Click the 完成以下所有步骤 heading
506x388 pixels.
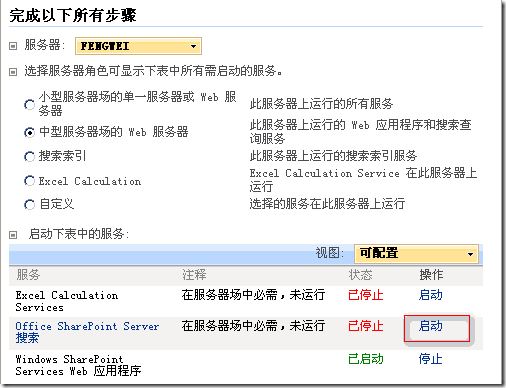(73, 15)
